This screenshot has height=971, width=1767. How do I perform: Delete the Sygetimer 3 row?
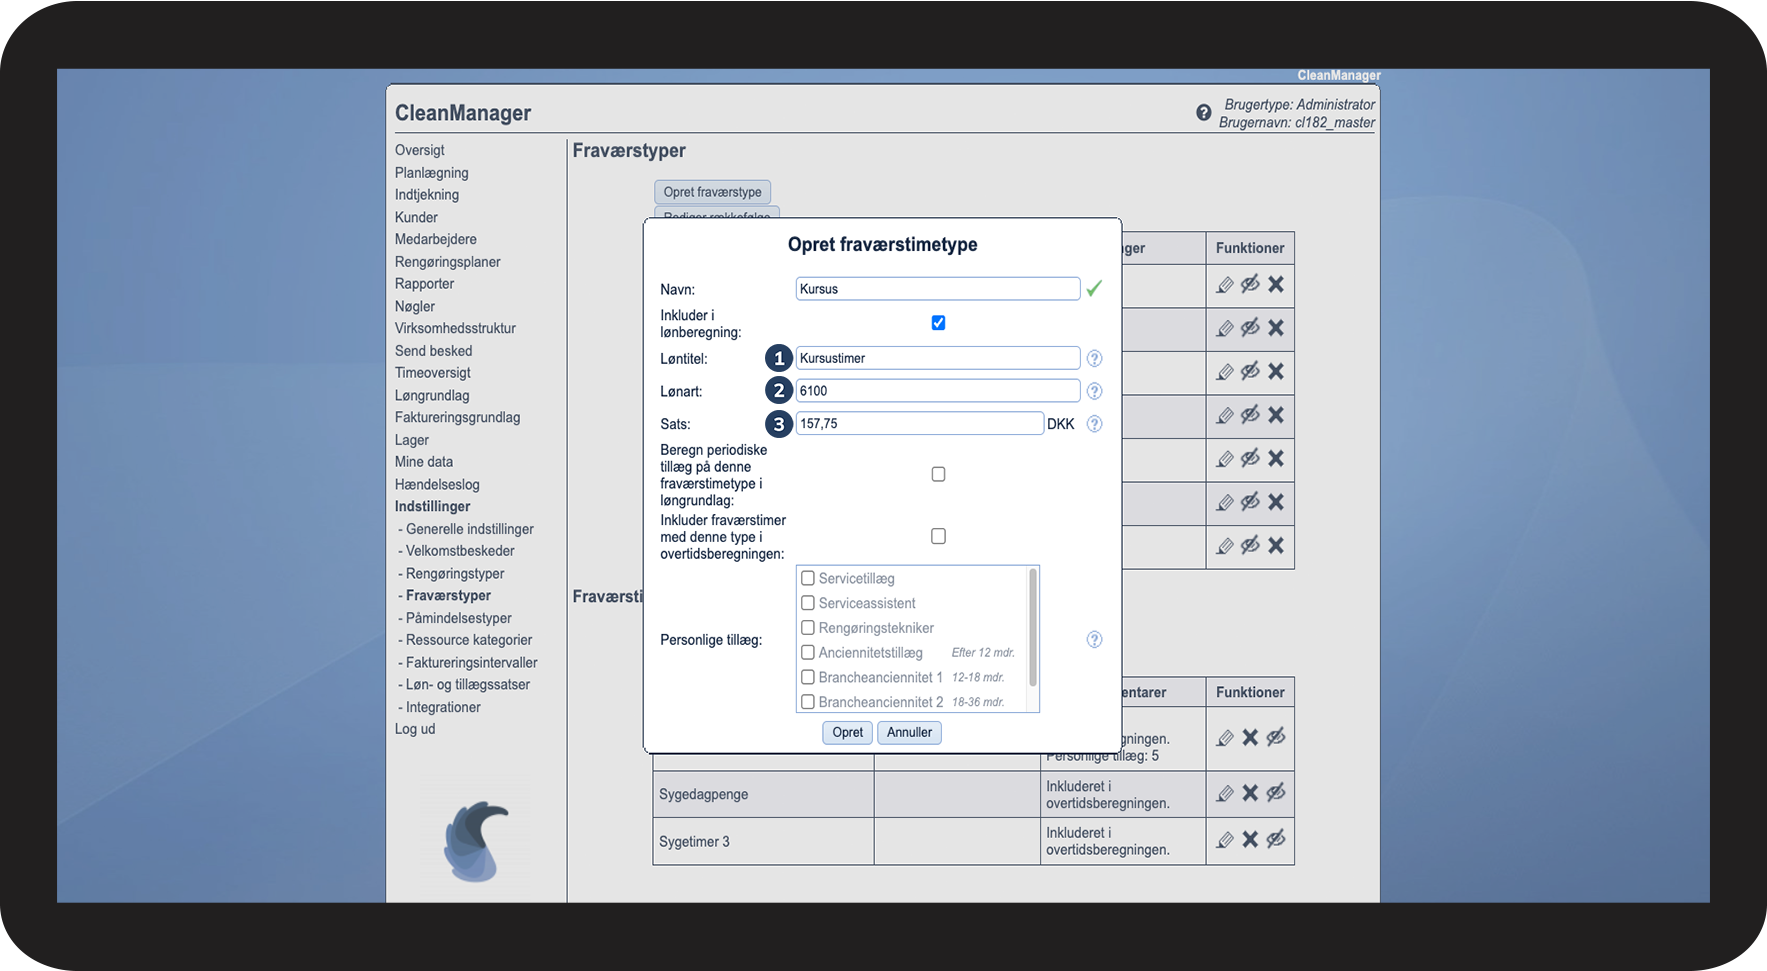[x=1250, y=840]
